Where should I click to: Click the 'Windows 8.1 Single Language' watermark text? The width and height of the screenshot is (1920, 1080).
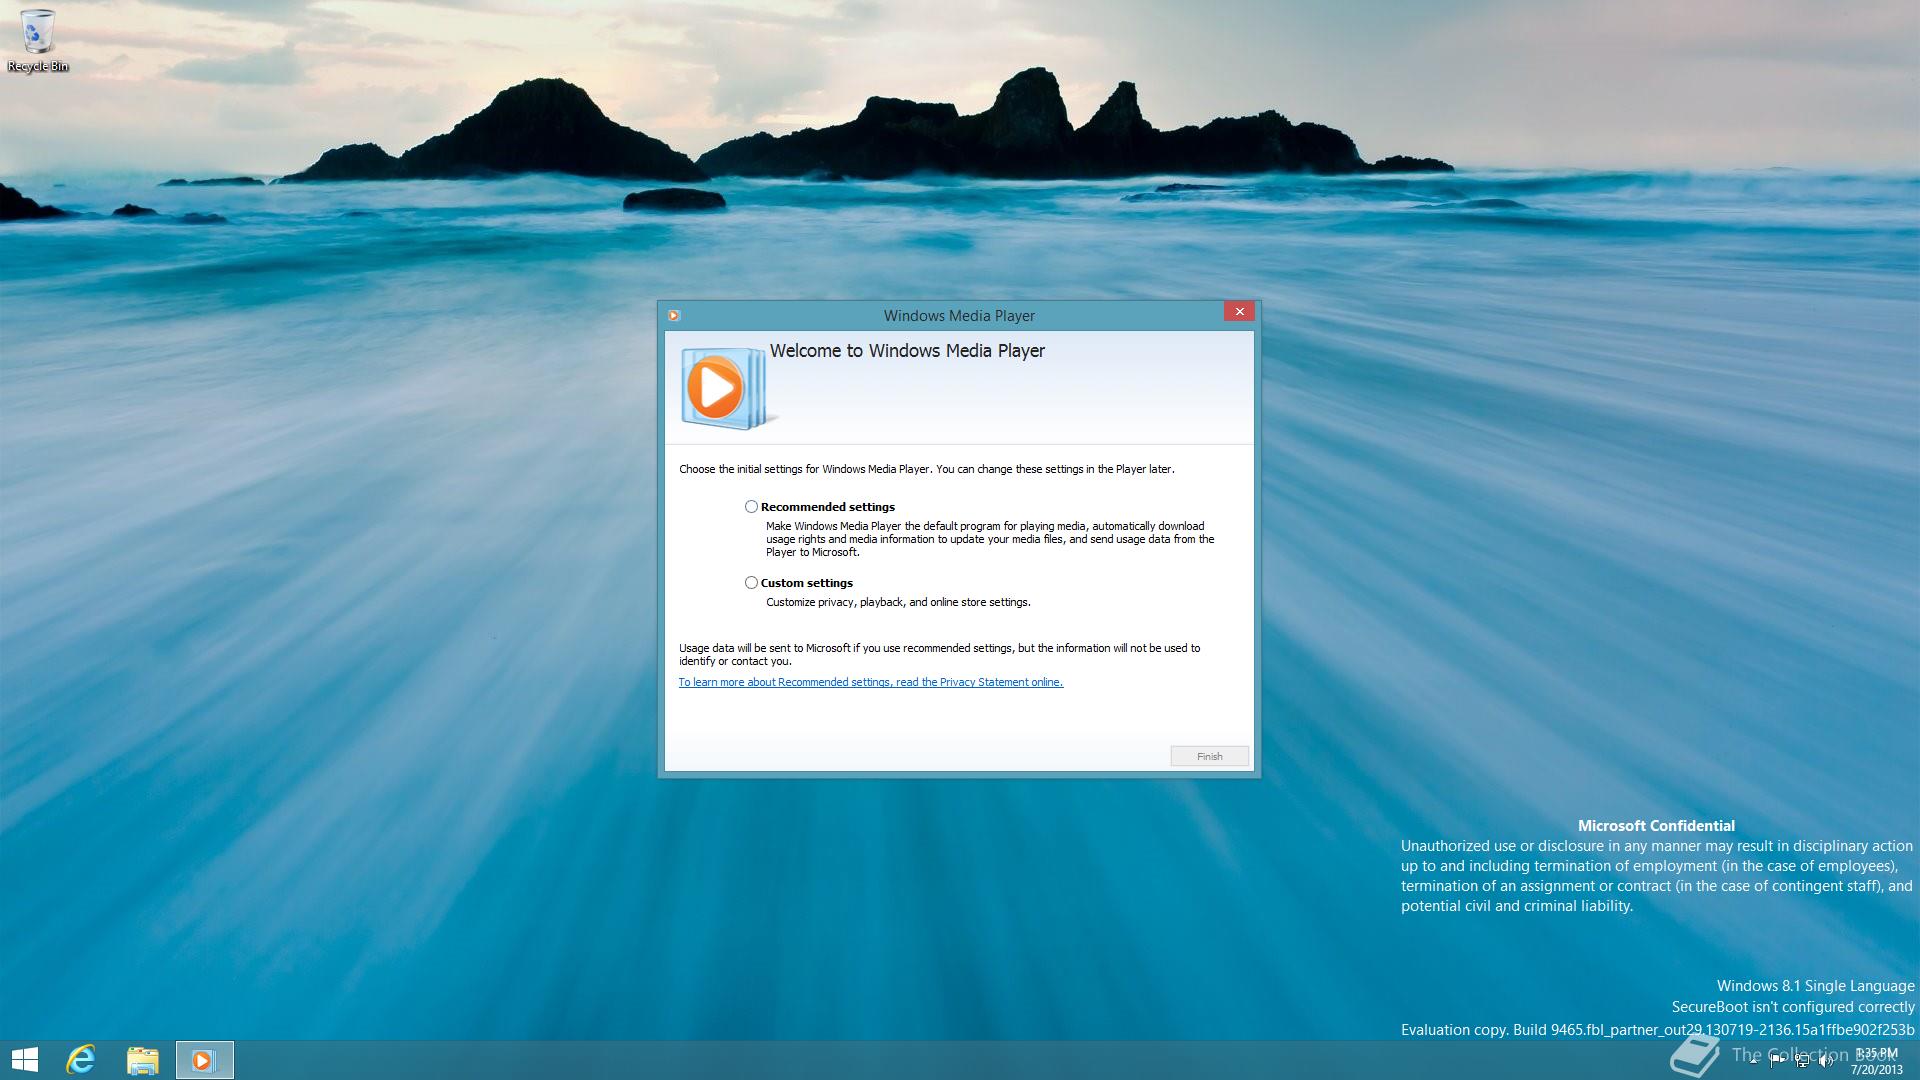pos(1816,986)
